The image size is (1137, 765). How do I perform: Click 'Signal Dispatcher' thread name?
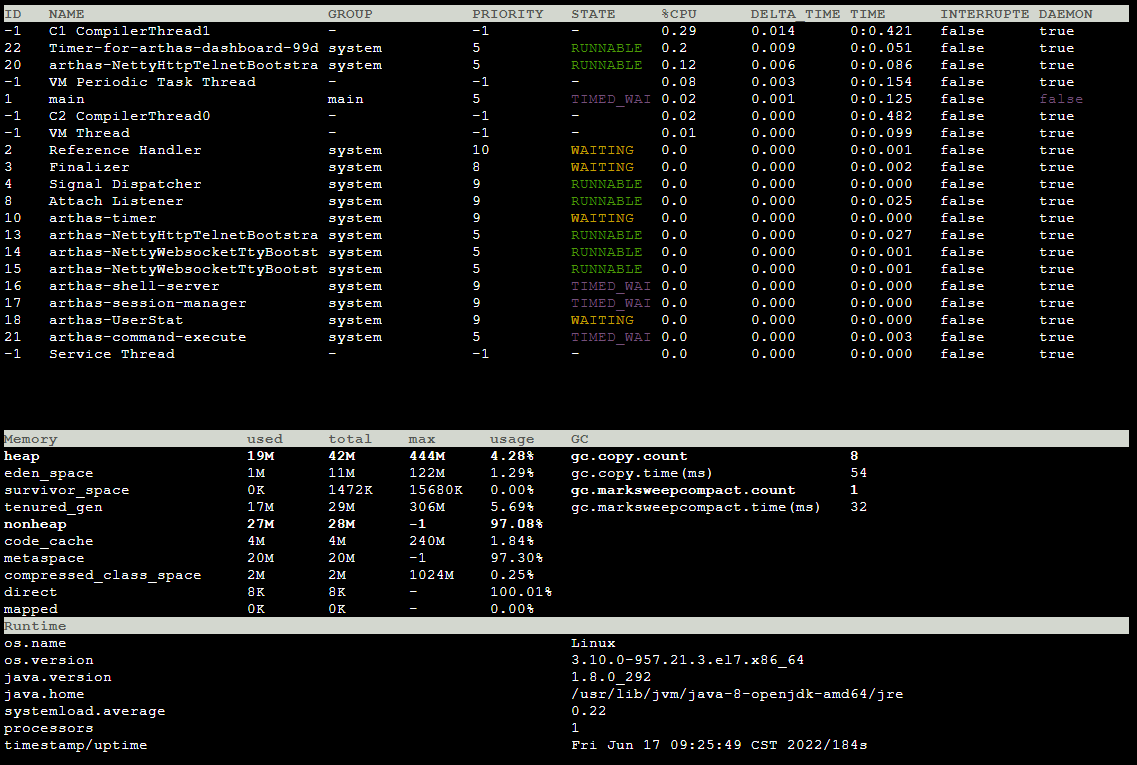[125, 184]
